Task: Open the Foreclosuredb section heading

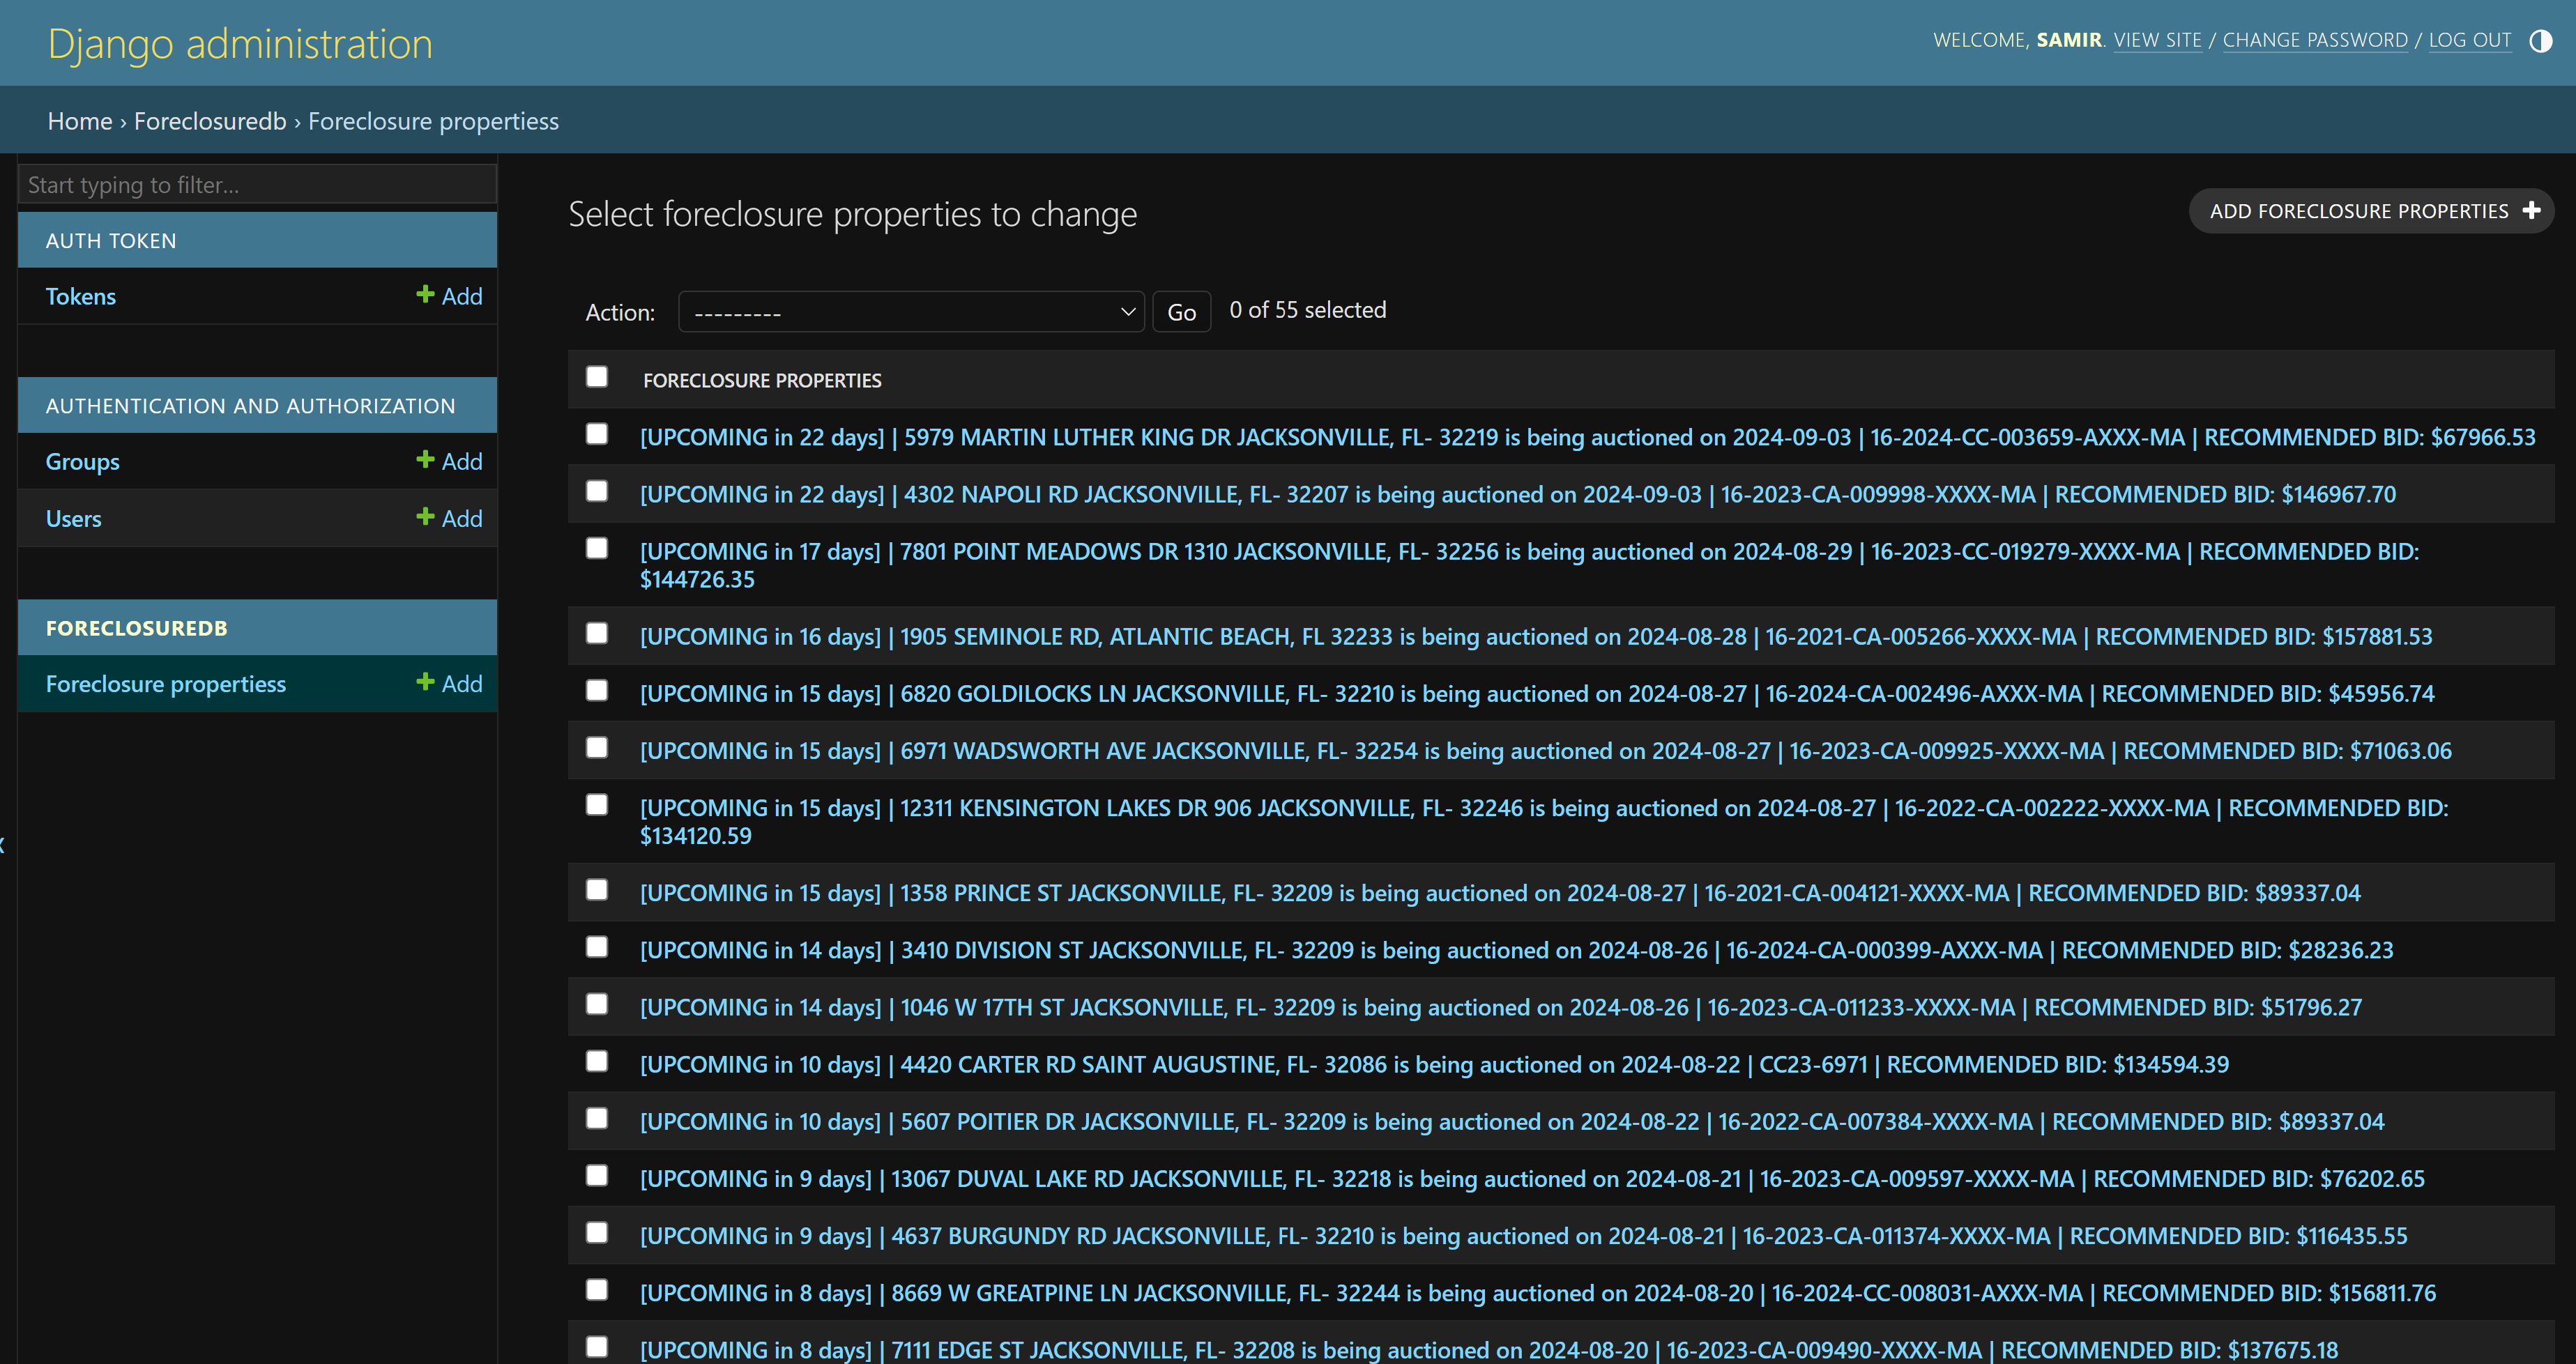Action: (137, 628)
